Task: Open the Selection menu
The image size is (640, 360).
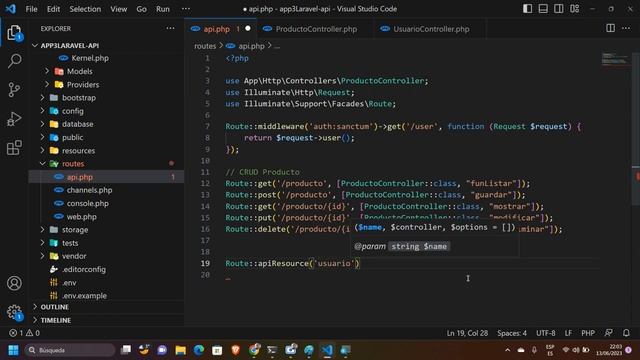Action: tap(85, 9)
